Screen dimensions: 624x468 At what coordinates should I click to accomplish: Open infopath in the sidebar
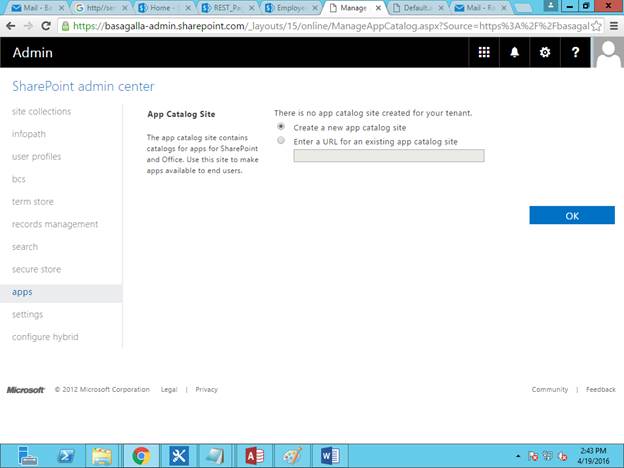[x=29, y=134]
